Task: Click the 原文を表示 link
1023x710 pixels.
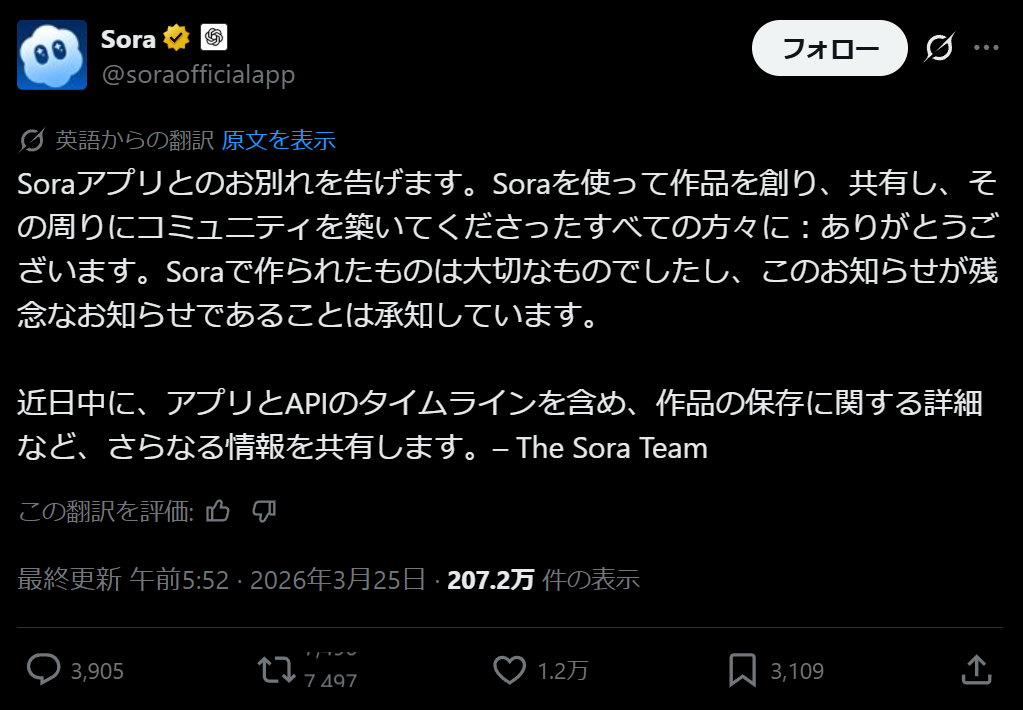Action: [278, 140]
